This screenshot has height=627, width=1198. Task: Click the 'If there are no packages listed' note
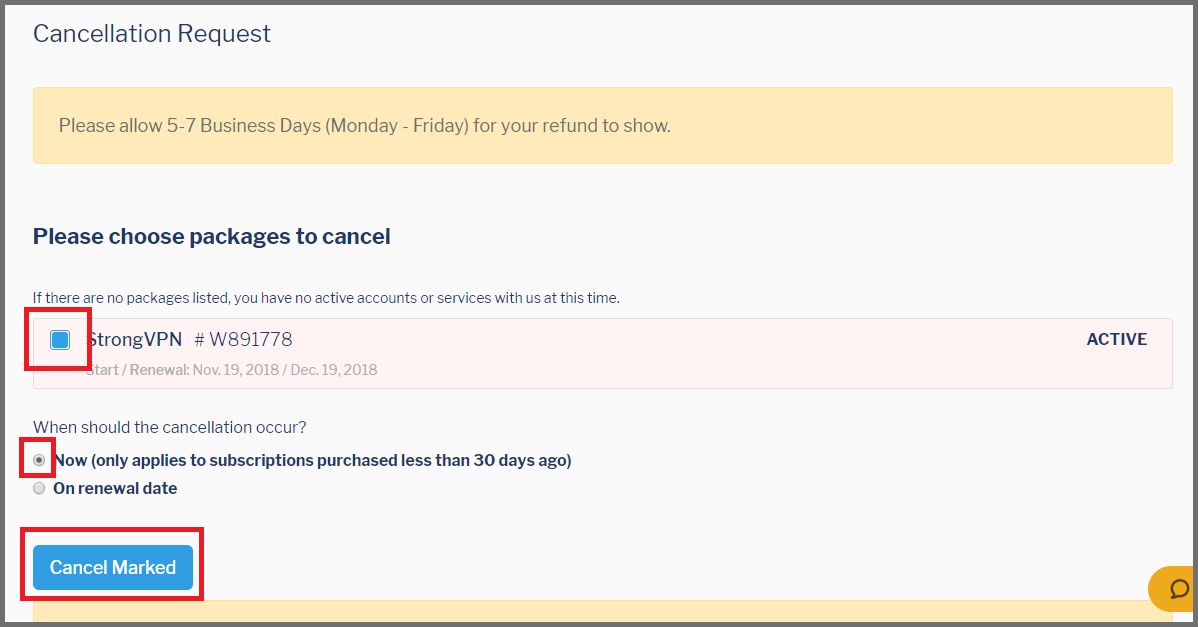tap(326, 299)
